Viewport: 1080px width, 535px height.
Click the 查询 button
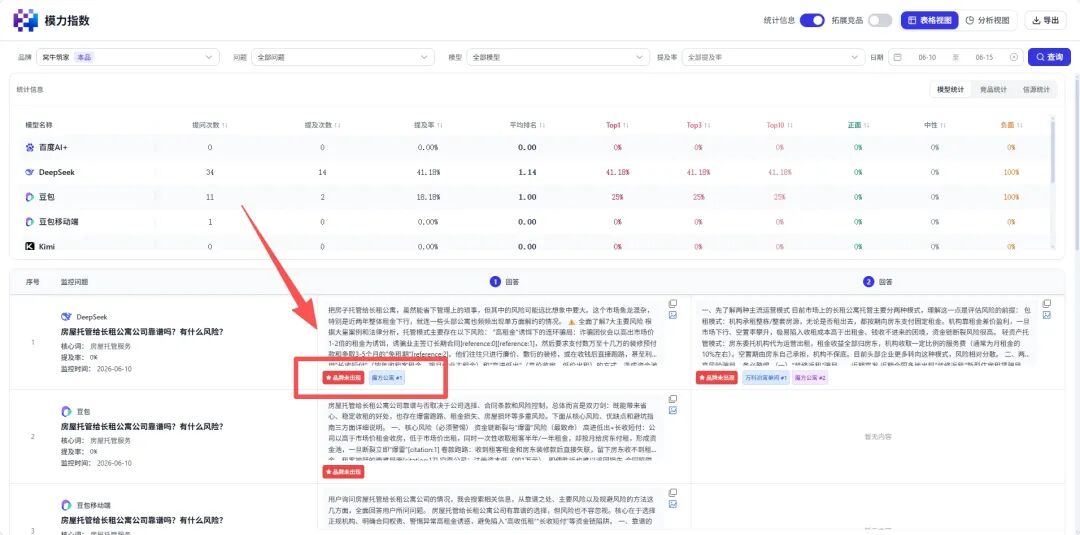pyautogui.click(x=1049, y=57)
